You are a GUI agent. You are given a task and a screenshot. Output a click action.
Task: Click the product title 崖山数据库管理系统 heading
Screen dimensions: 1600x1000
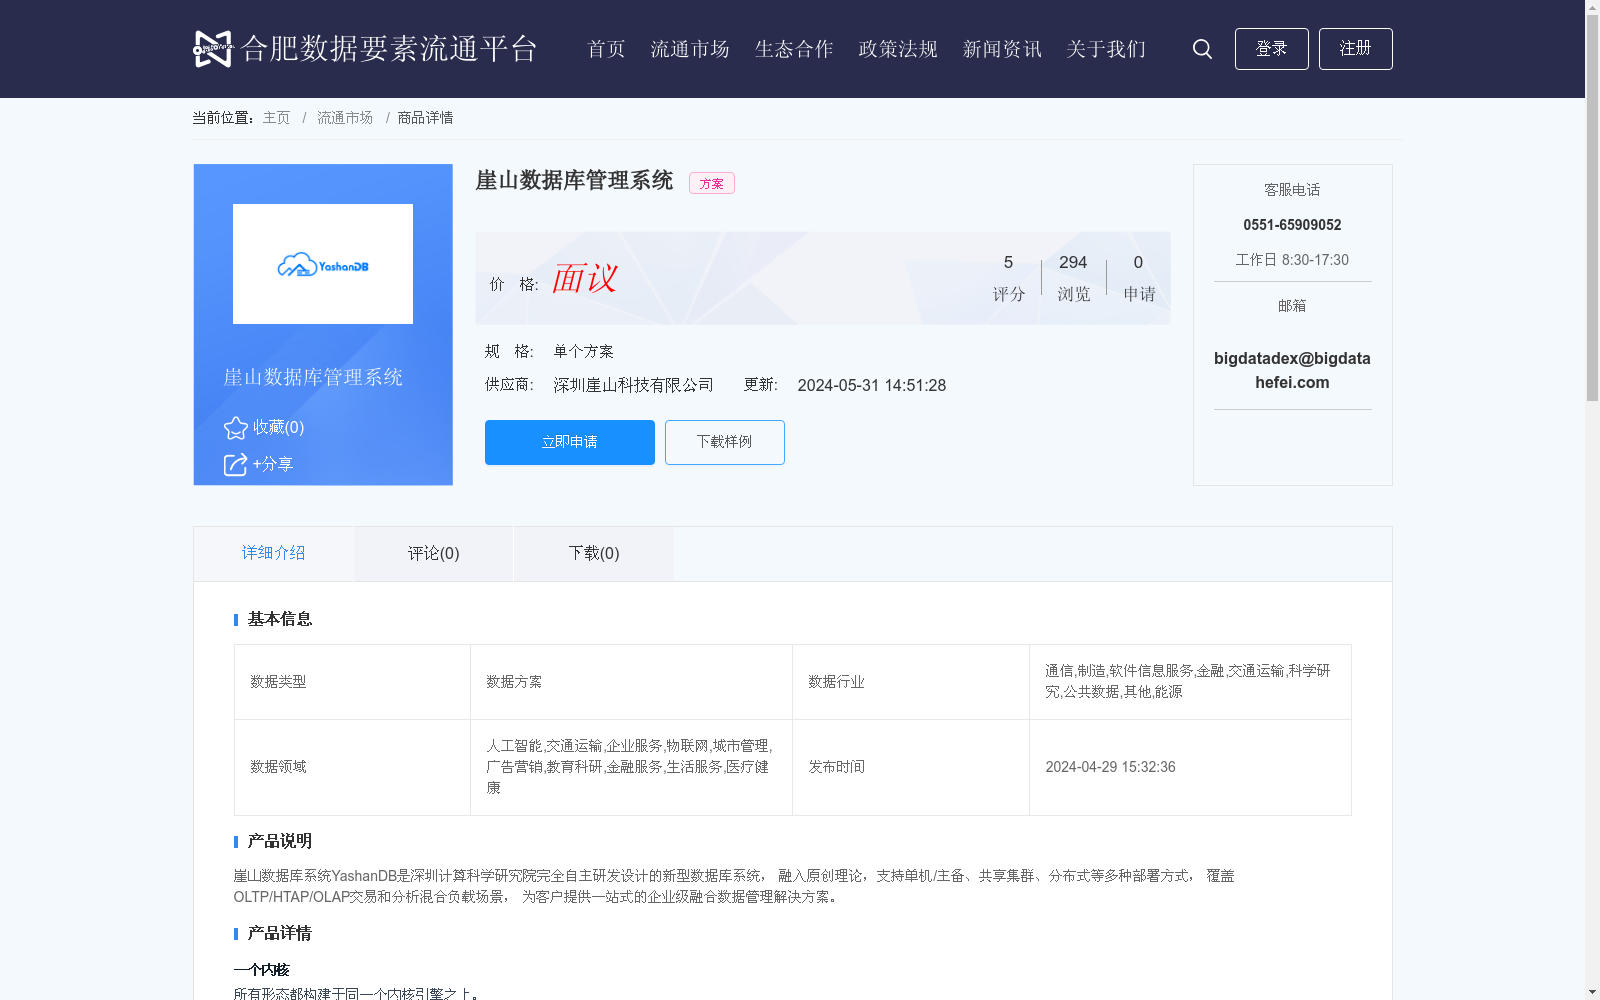574,181
